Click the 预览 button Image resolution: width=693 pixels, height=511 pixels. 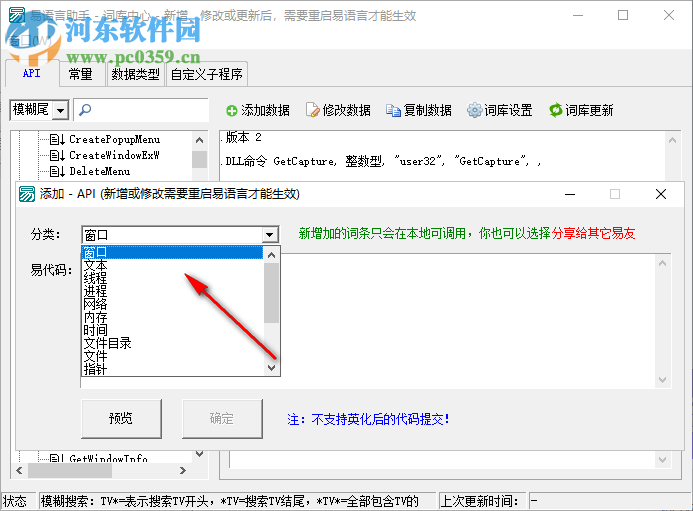coord(121,419)
